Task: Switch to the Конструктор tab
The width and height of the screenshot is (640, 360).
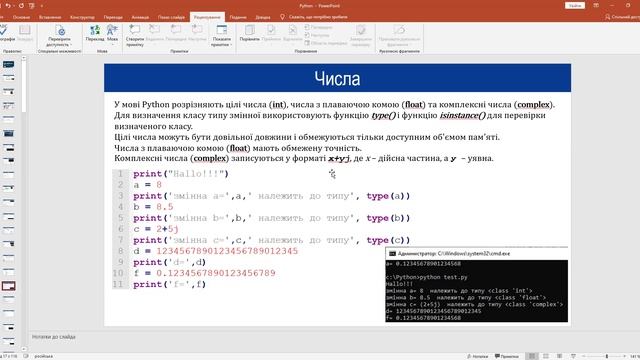Action: (82, 17)
